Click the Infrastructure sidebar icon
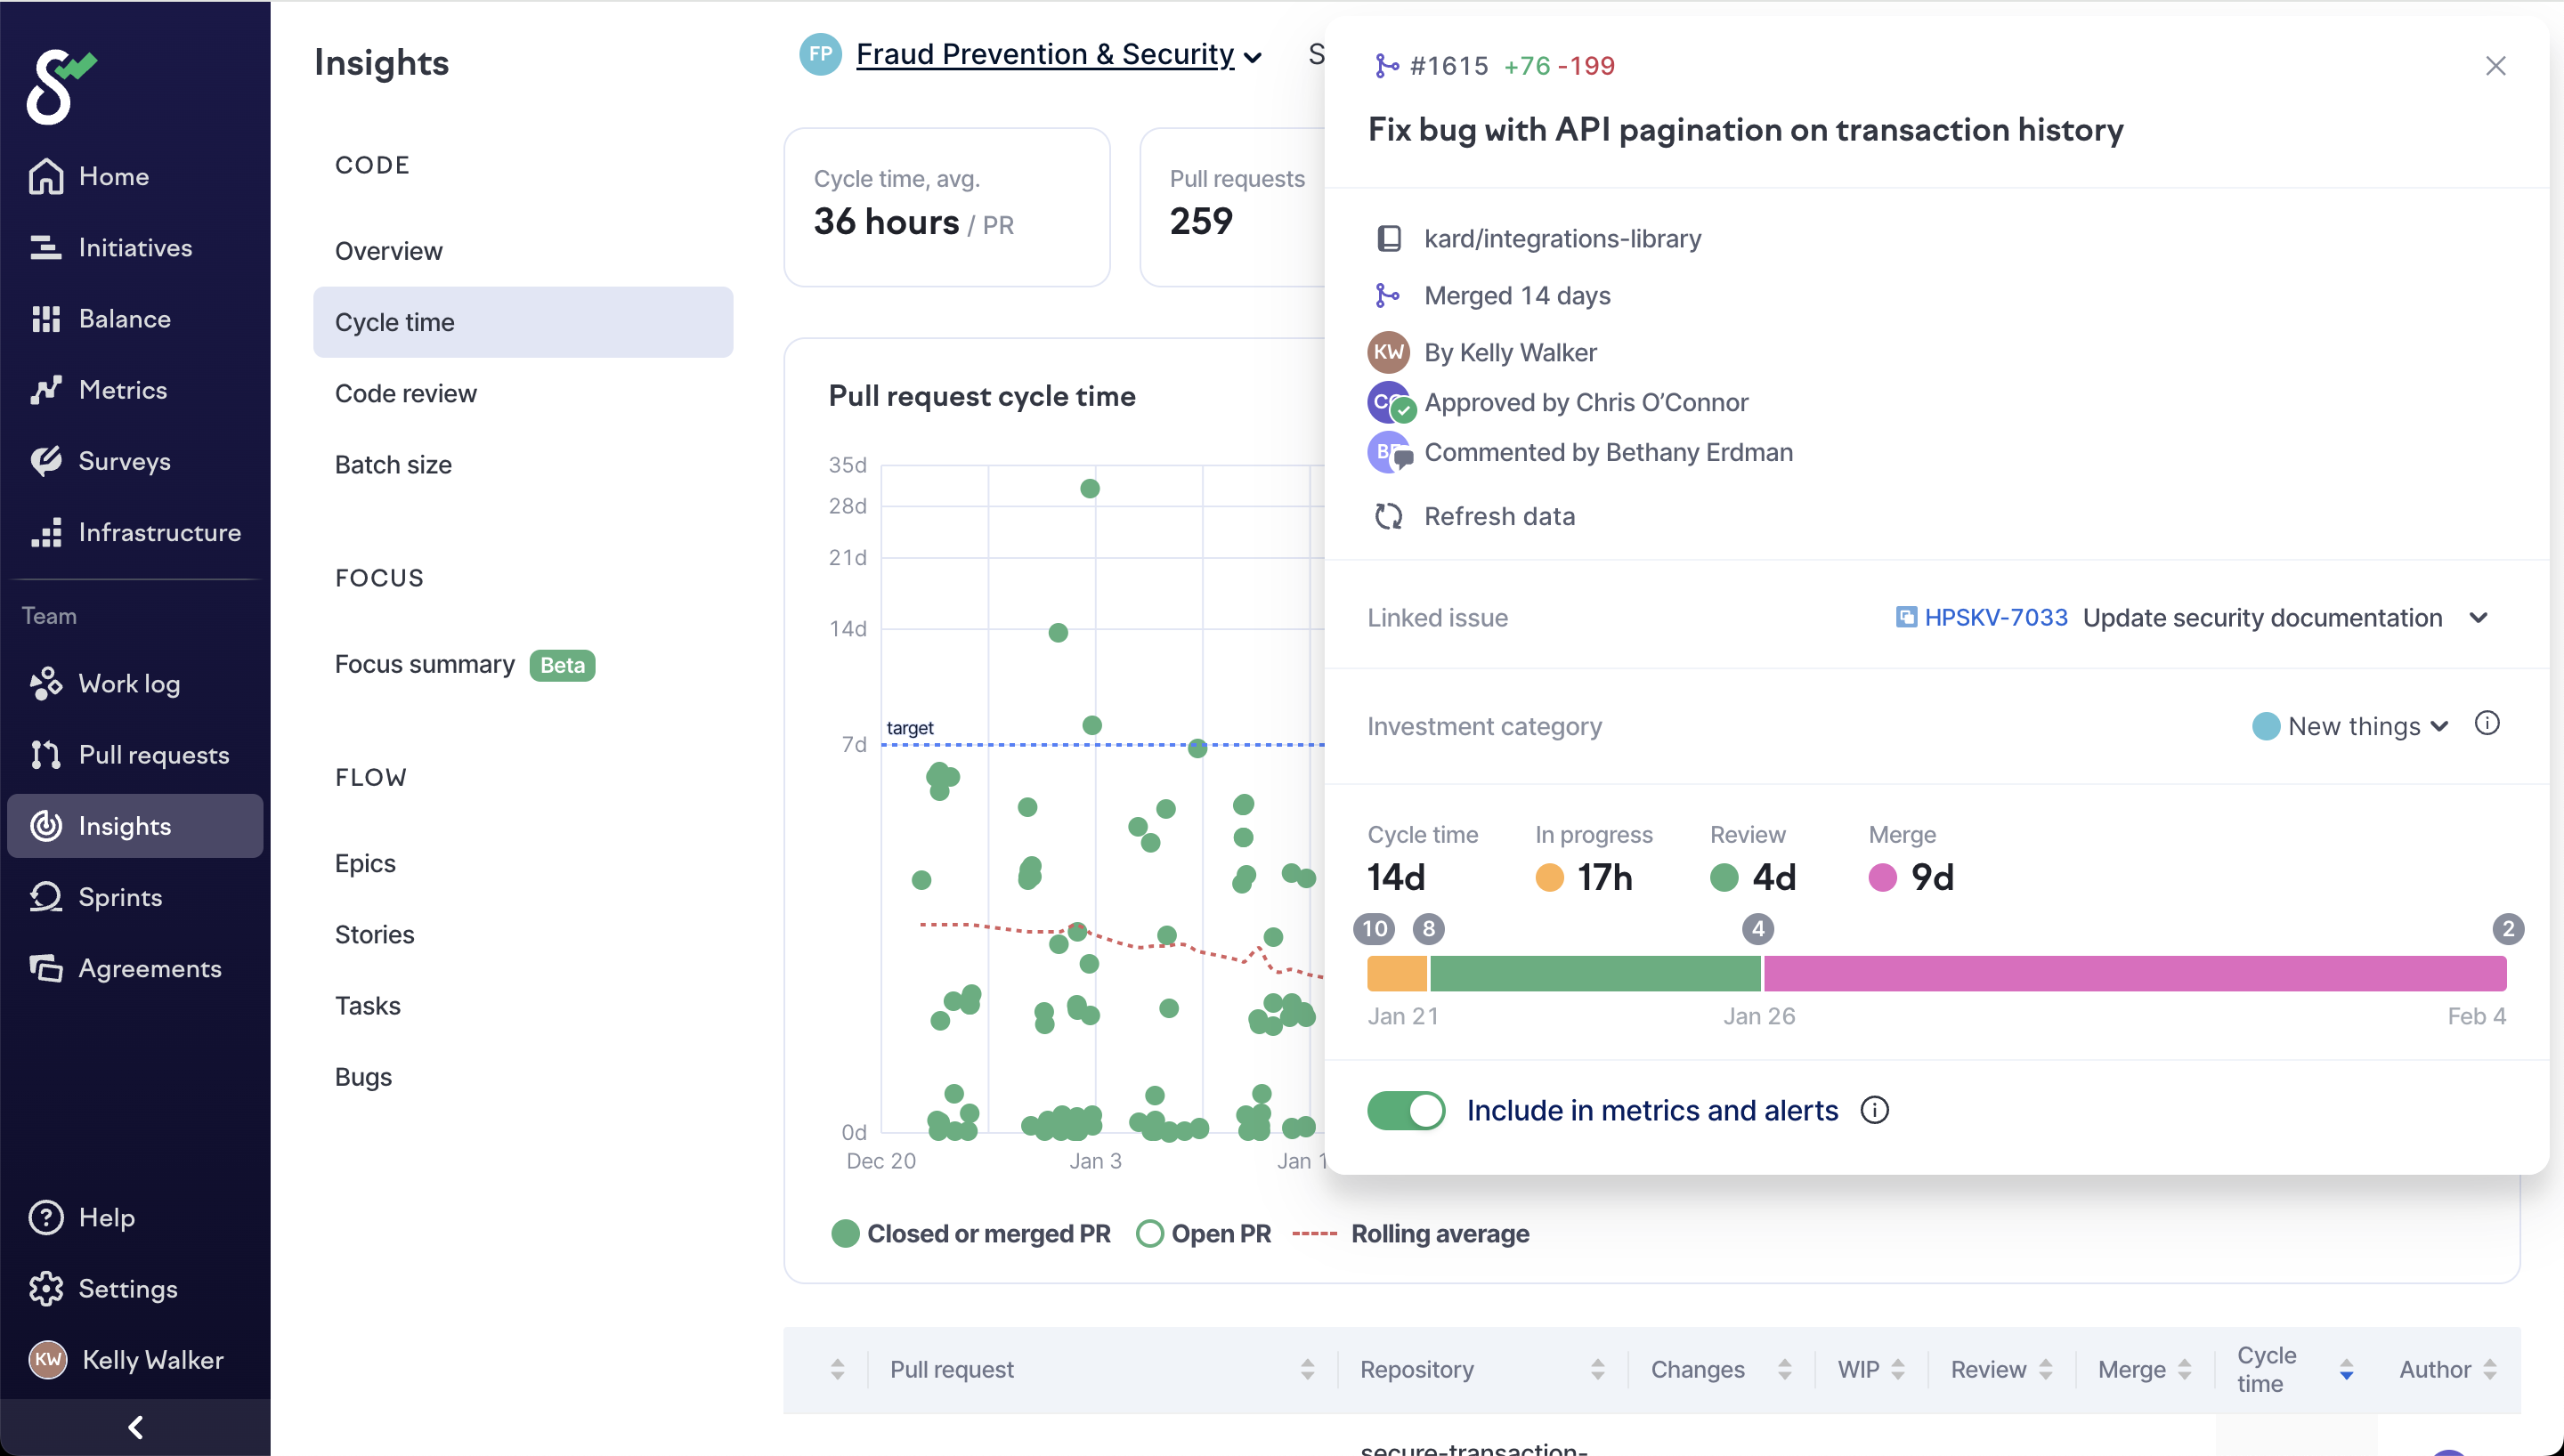The height and width of the screenshot is (1456, 2564). [x=46, y=532]
